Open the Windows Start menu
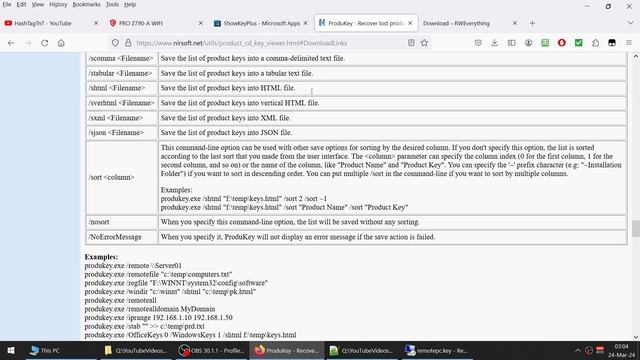This screenshot has height=360, width=640. tap(11, 351)
